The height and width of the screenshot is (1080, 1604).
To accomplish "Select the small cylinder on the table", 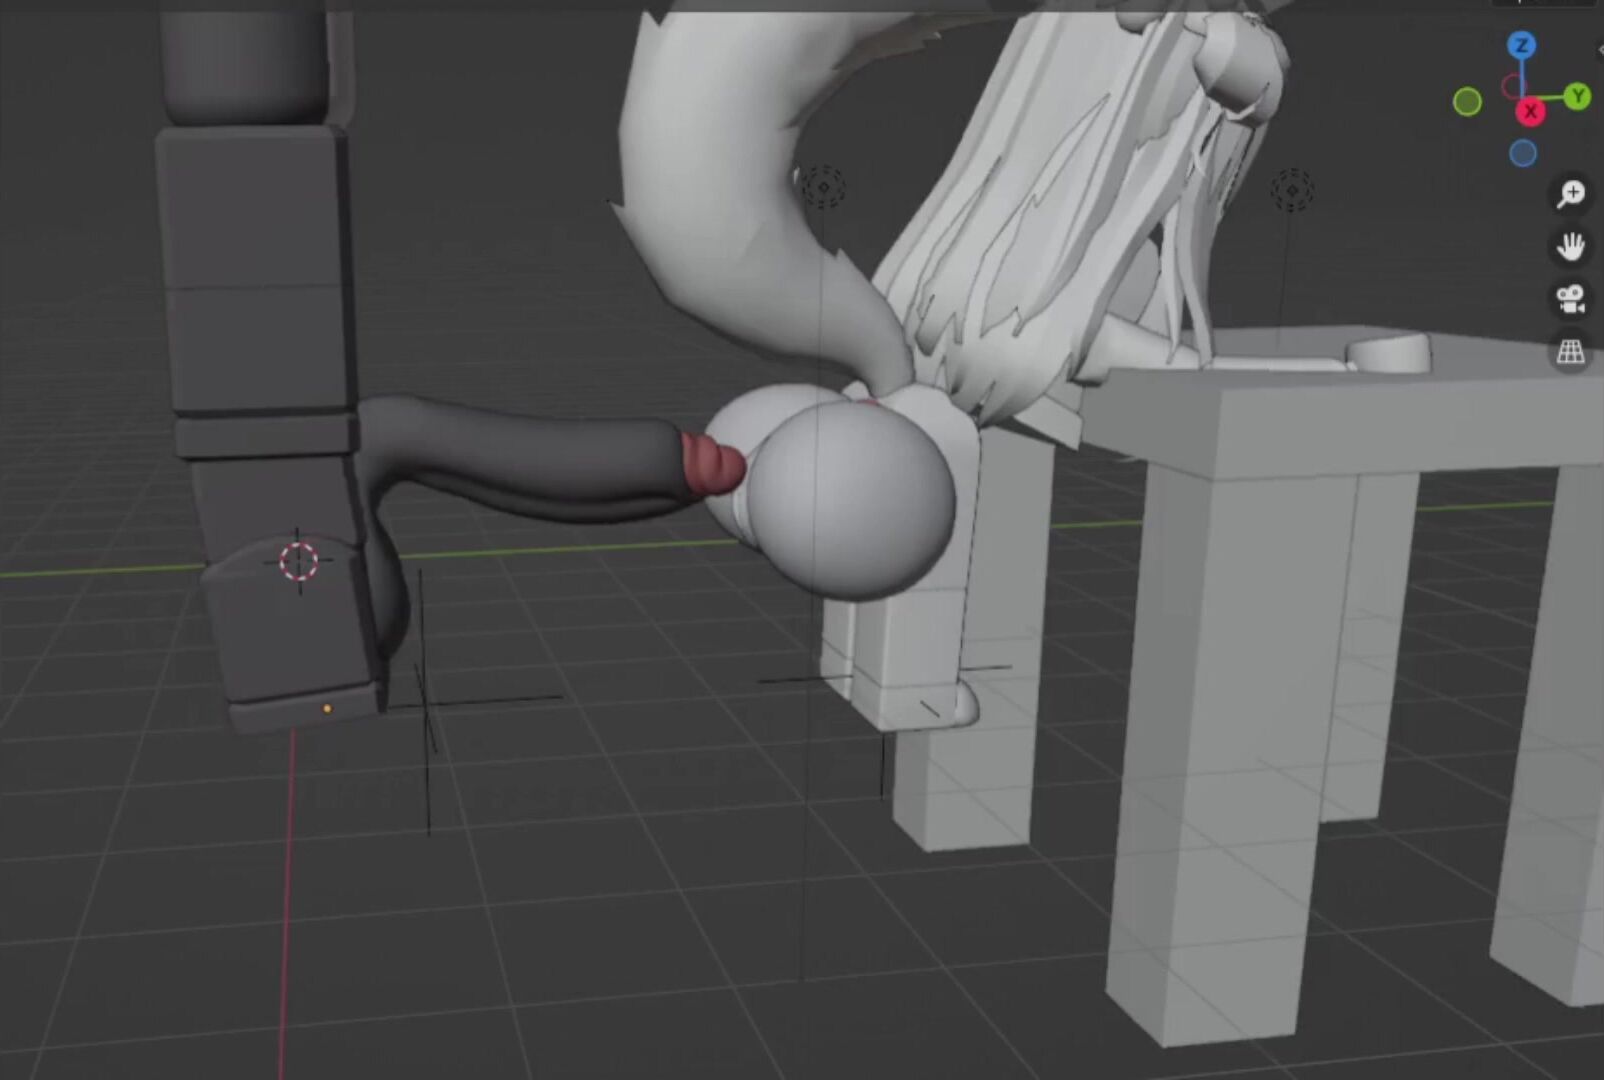I will tap(1388, 354).
